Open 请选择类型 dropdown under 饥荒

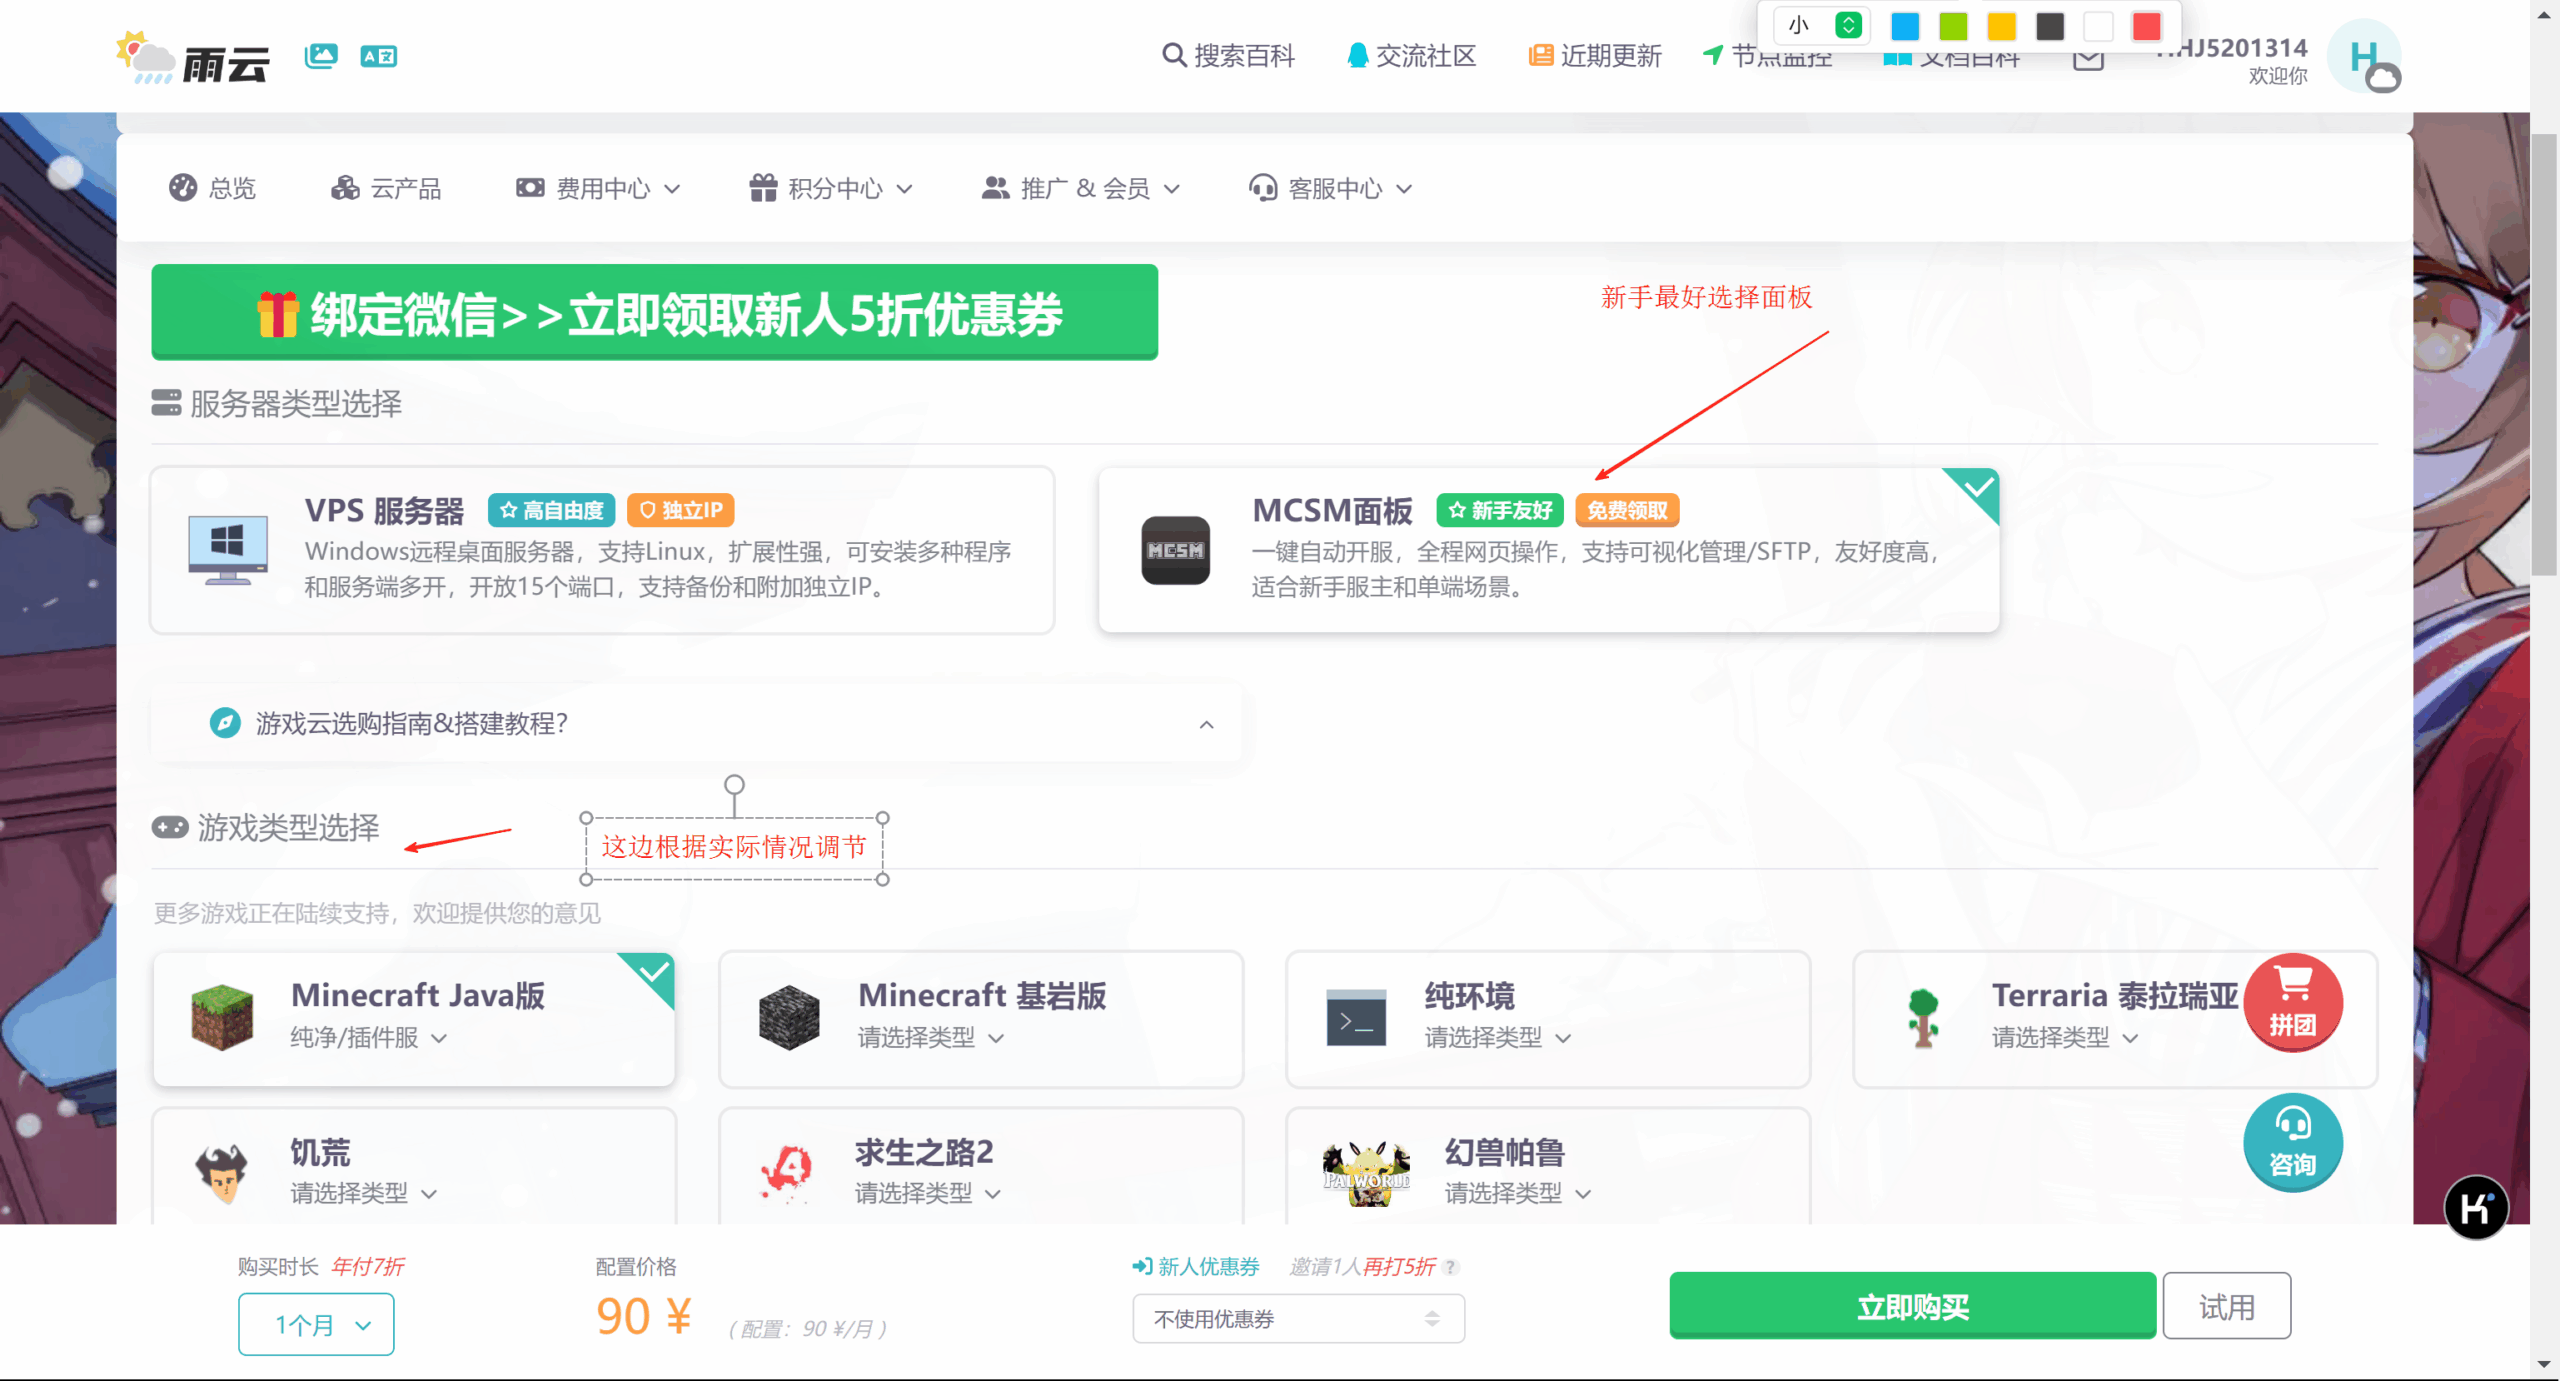pos(364,1194)
